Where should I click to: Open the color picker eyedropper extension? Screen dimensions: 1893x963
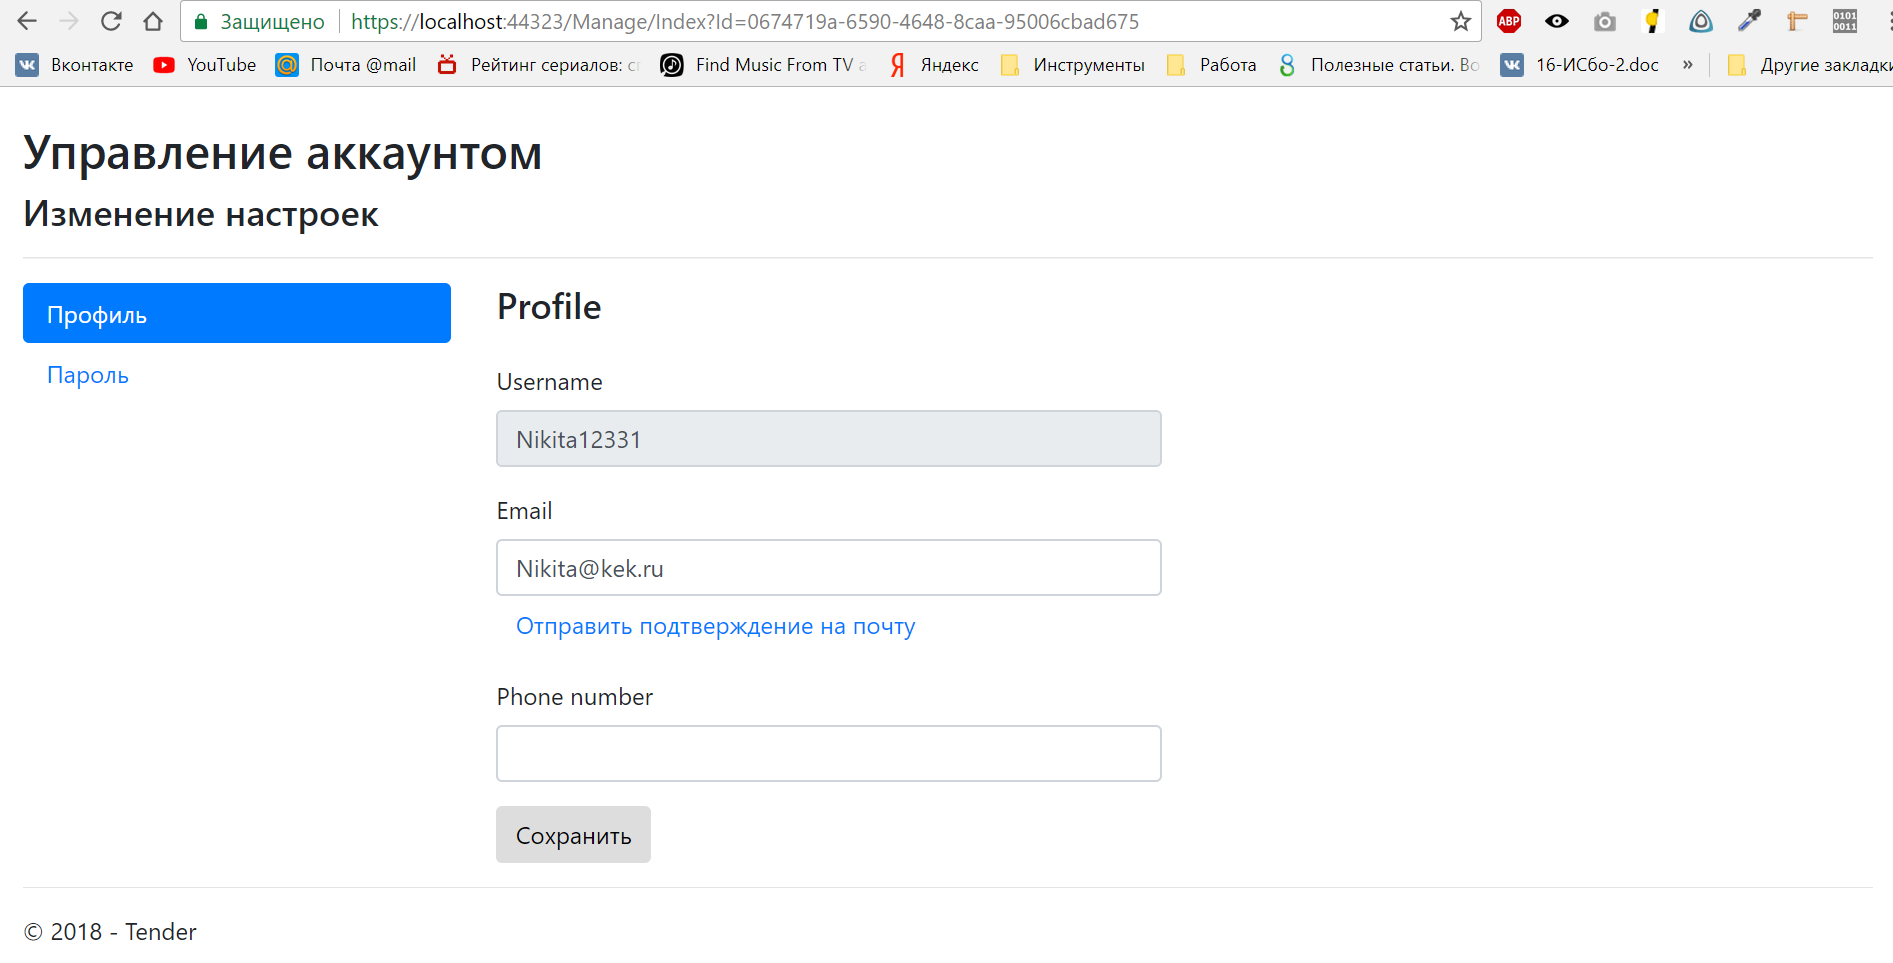click(1749, 21)
